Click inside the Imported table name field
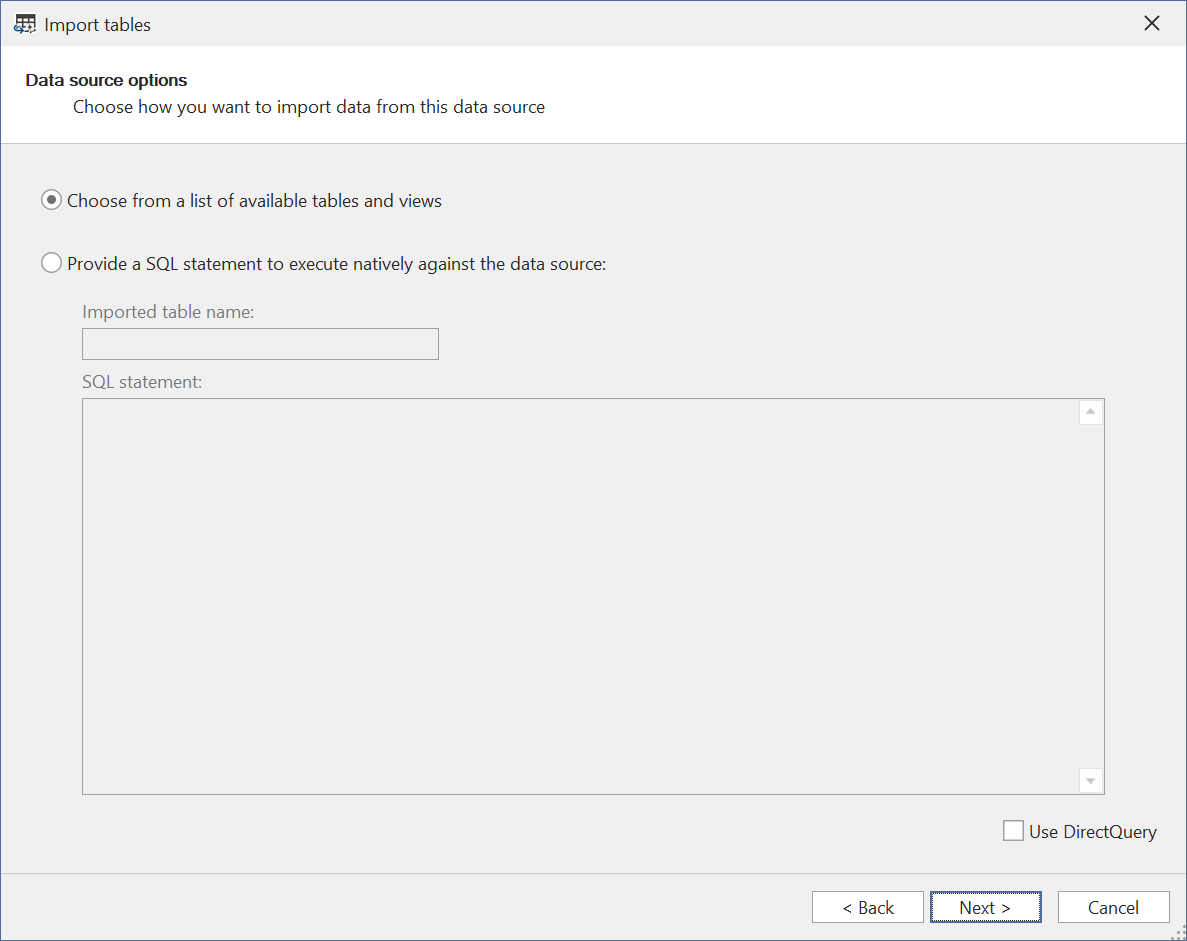Screen dimensions: 1187x941 tap(260, 343)
